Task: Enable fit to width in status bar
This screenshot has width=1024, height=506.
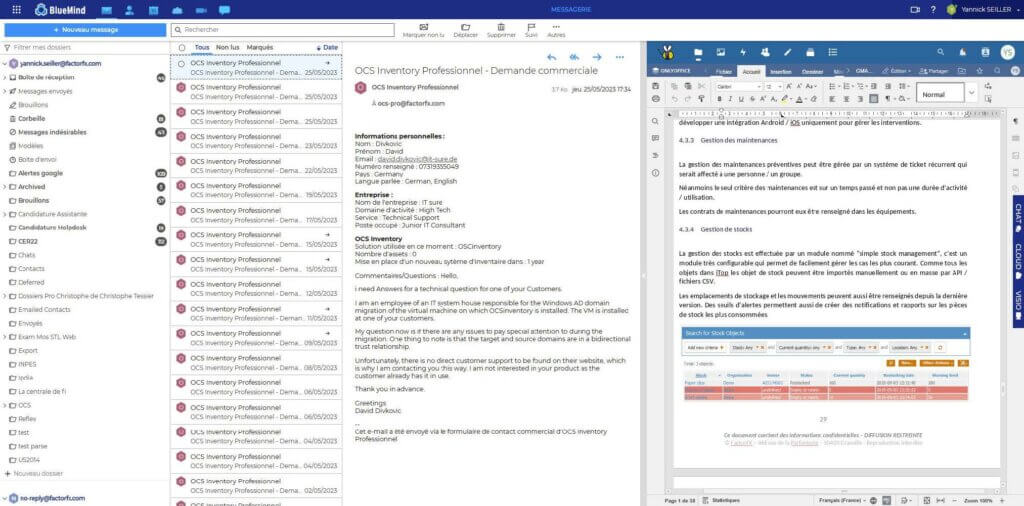Action: pos(940,500)
